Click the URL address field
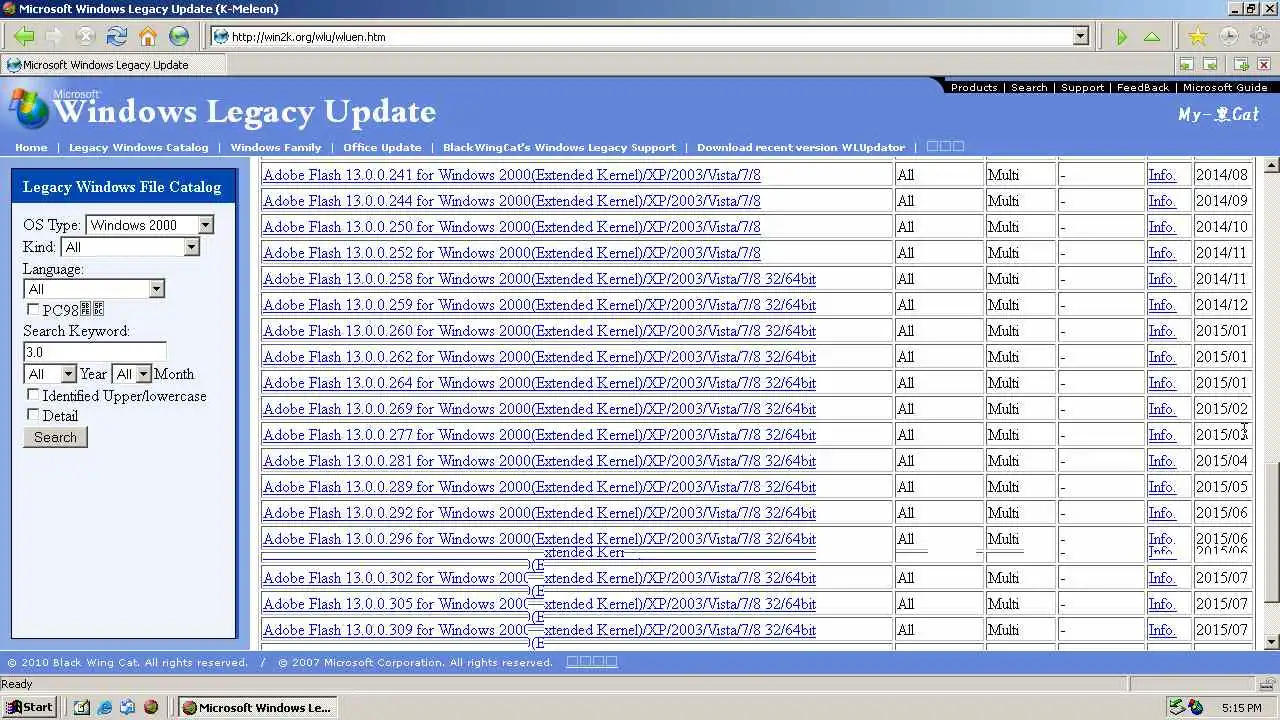Image resolution: width=1280 pixels, height=720 pixels. pos(650,37)
